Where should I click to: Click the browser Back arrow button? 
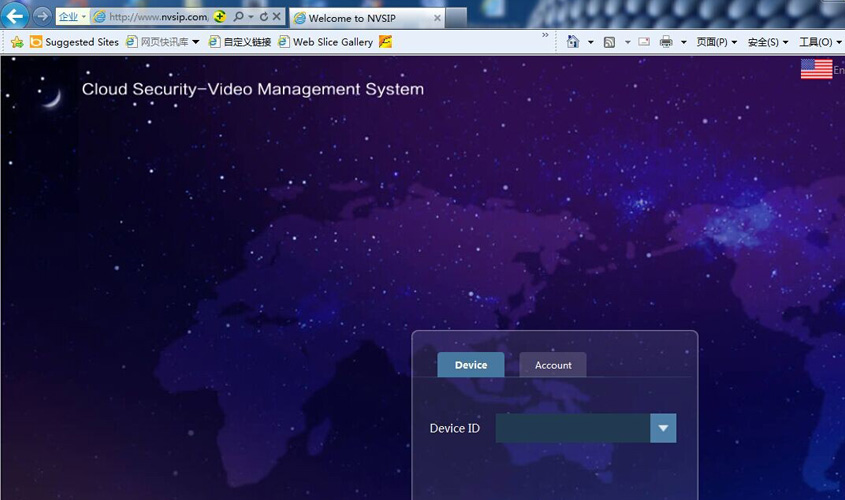pyautogui.click(x=15, y=16)
